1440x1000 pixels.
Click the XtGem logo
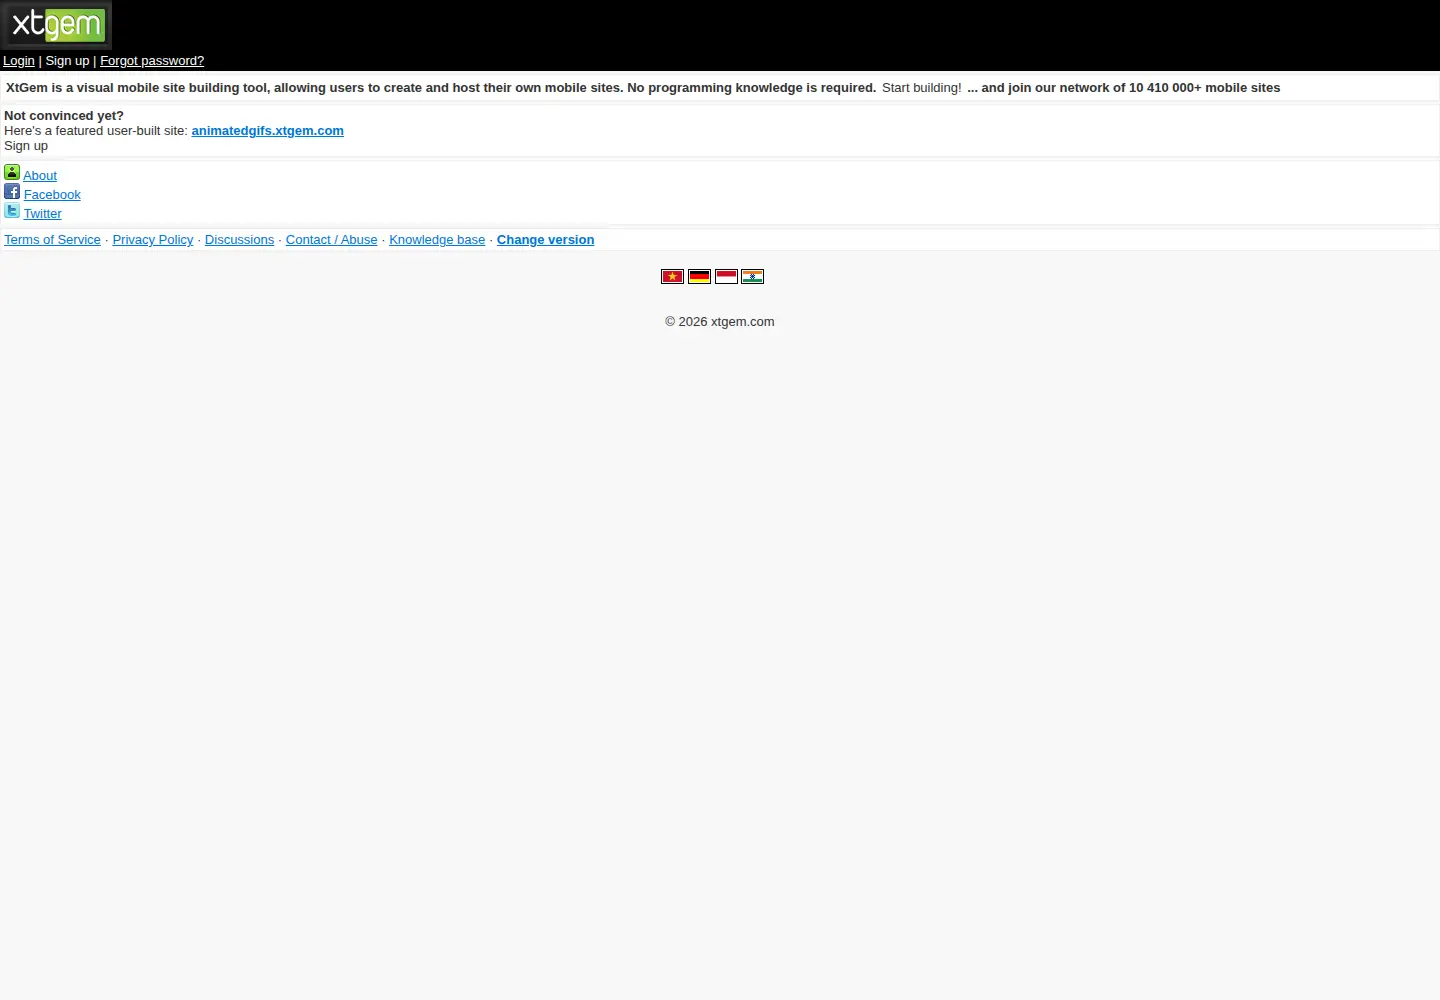[56, 25]
